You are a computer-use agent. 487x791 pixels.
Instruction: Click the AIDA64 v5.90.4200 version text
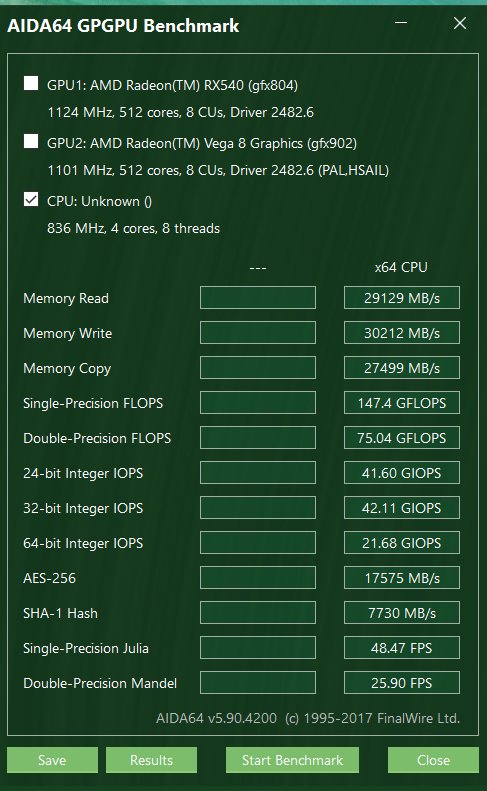(217, 718)
